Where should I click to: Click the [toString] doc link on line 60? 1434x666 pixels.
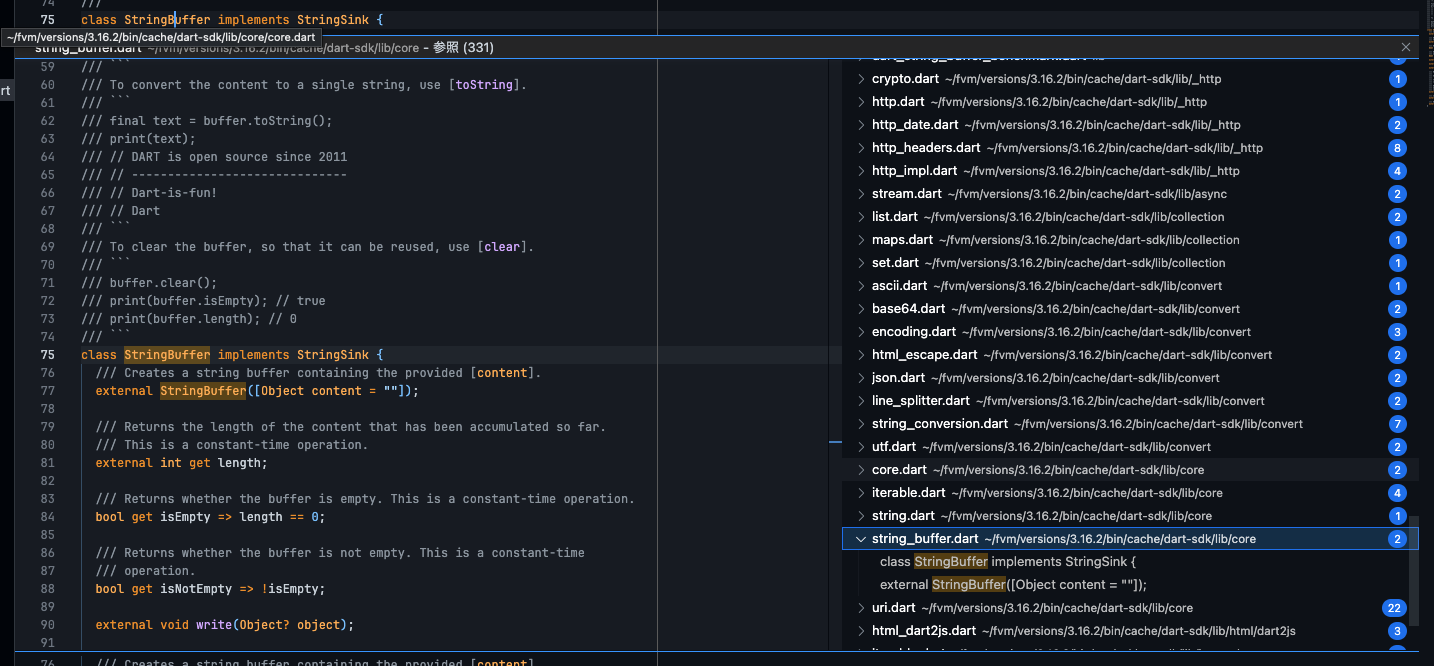[484, 85]
